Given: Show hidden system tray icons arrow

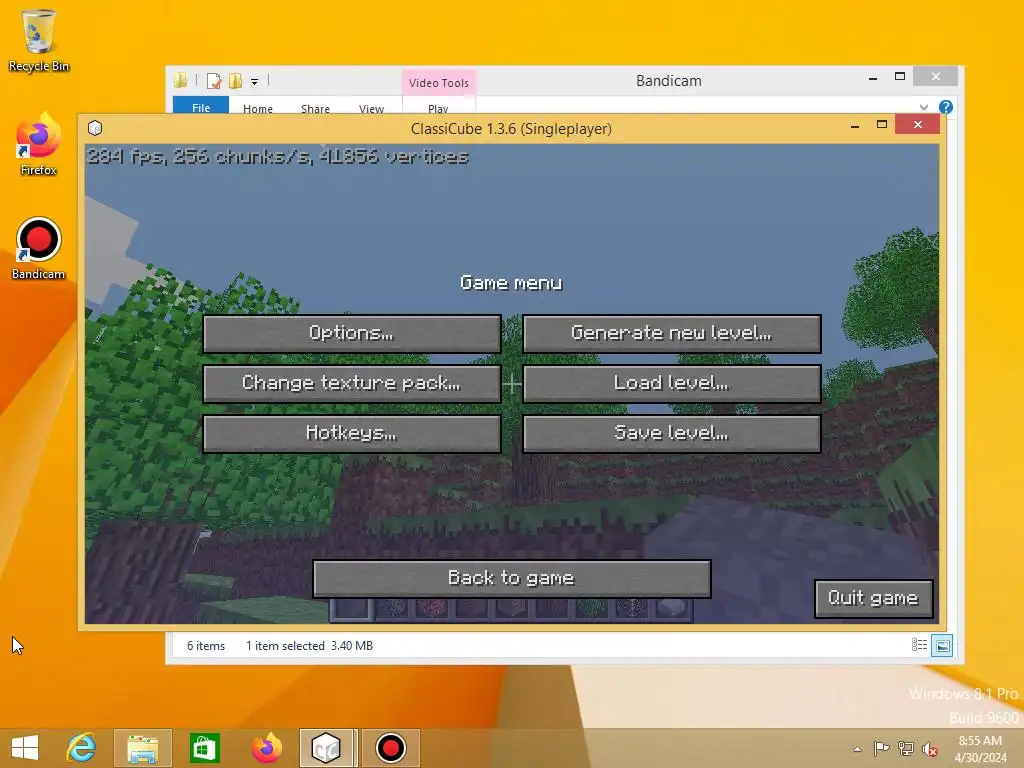Looking at the screenshot, I should tap(857, 749).
